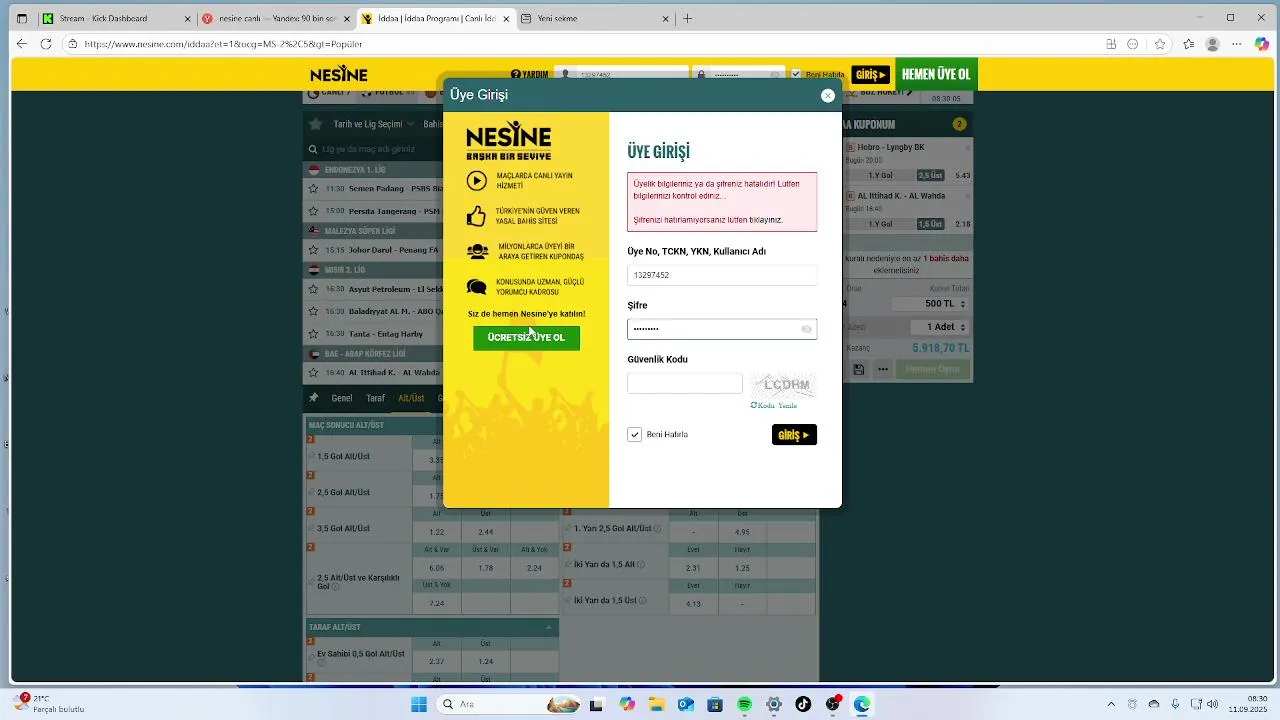The width and height of the screenshot is (1280, 720).
Task: Click the pin icon next to the Genel tab
Action: coord(314,398)
